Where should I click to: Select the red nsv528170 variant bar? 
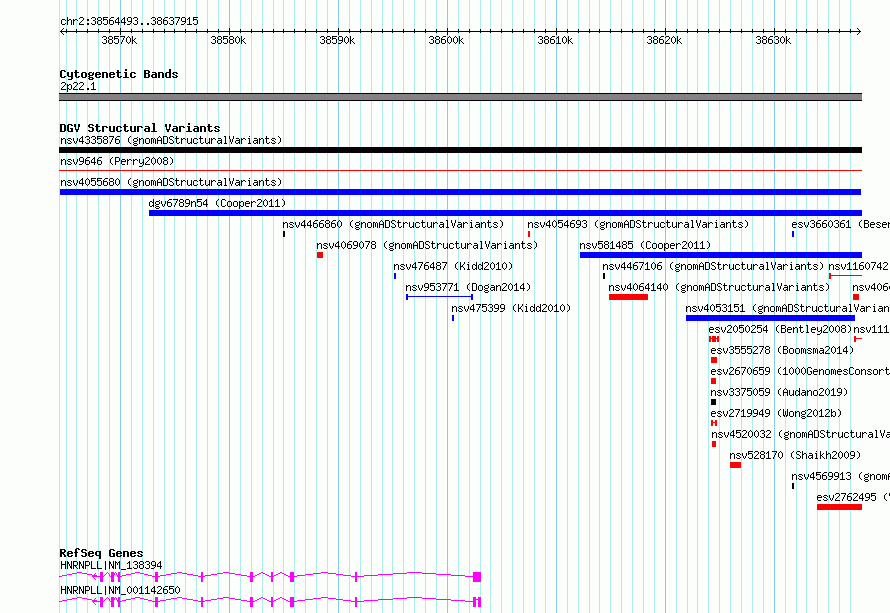click(x=736, y=465)
